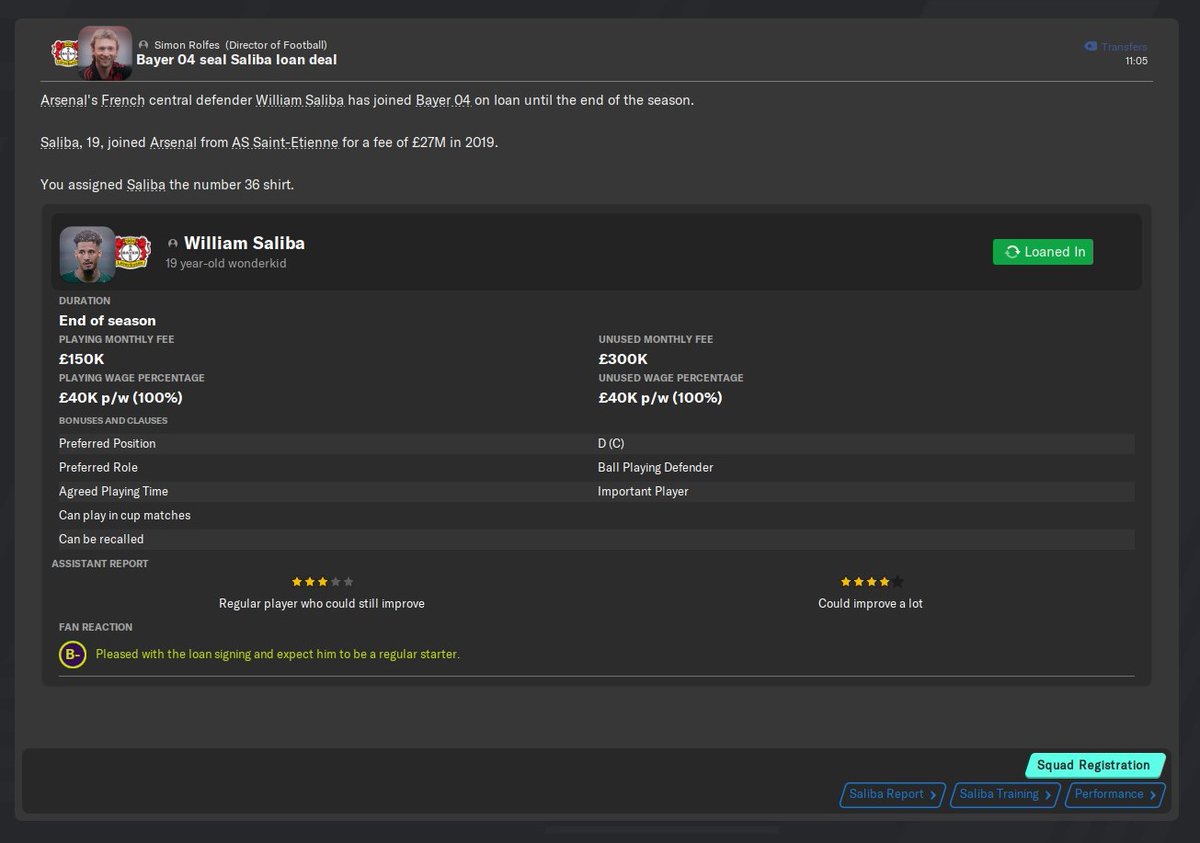Open Simon Rolfes' portrait photo
The height and width of the screenshot is (843, 1200).
[105, 53]
